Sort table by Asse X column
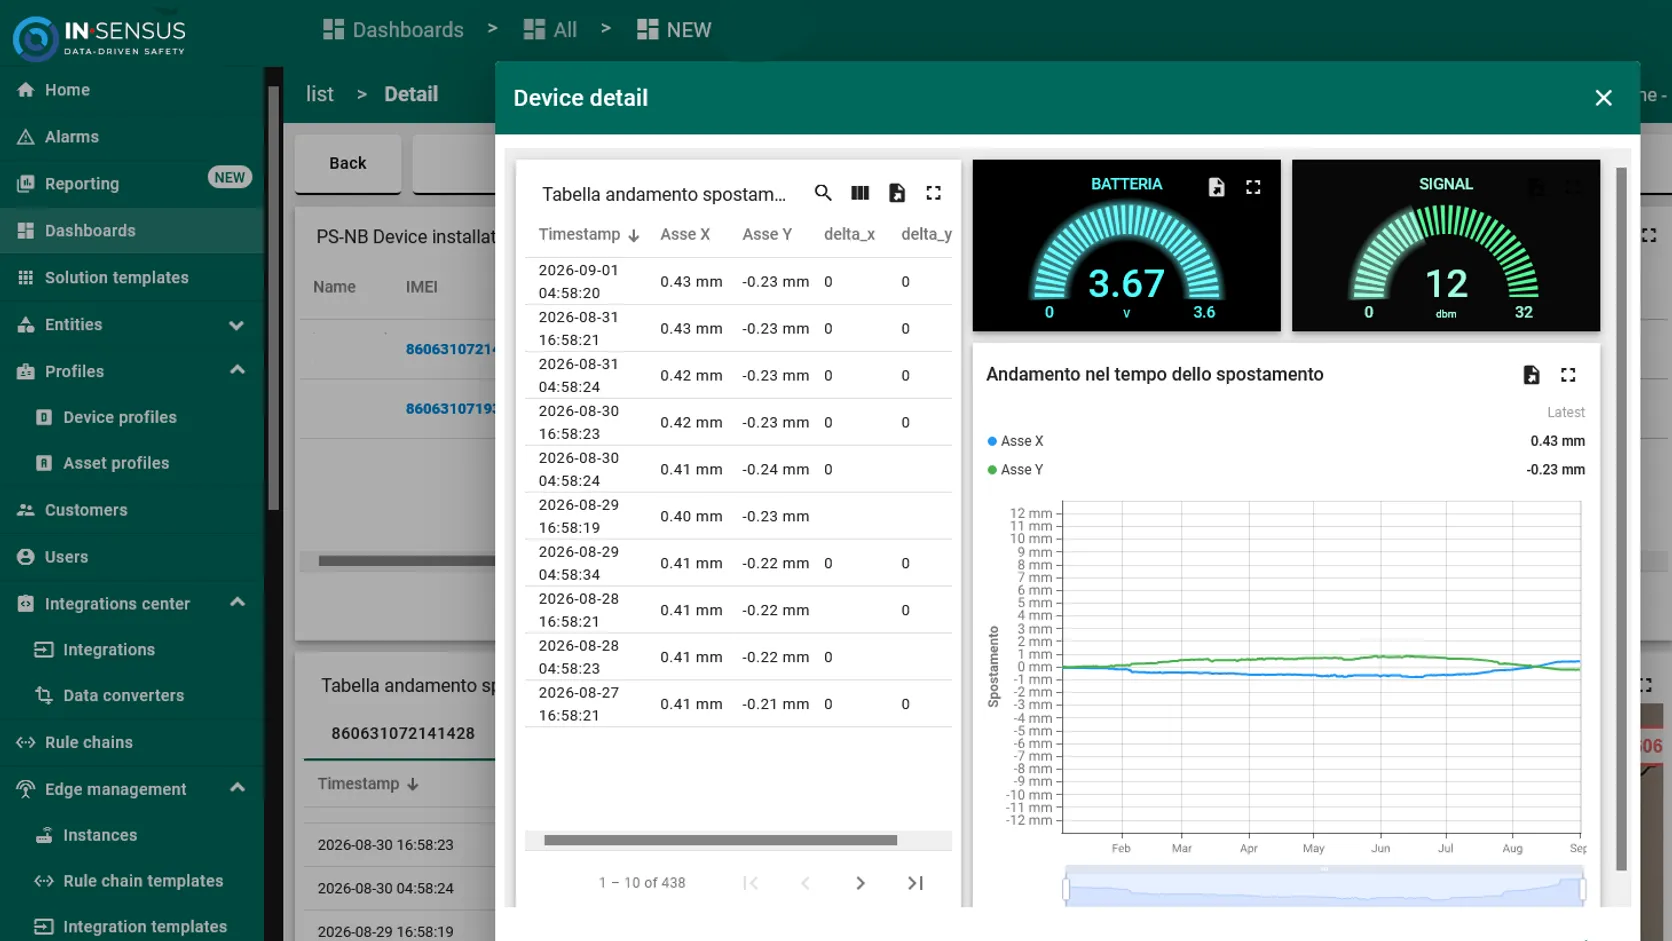1672x941 pixels. tap(685, 234)
